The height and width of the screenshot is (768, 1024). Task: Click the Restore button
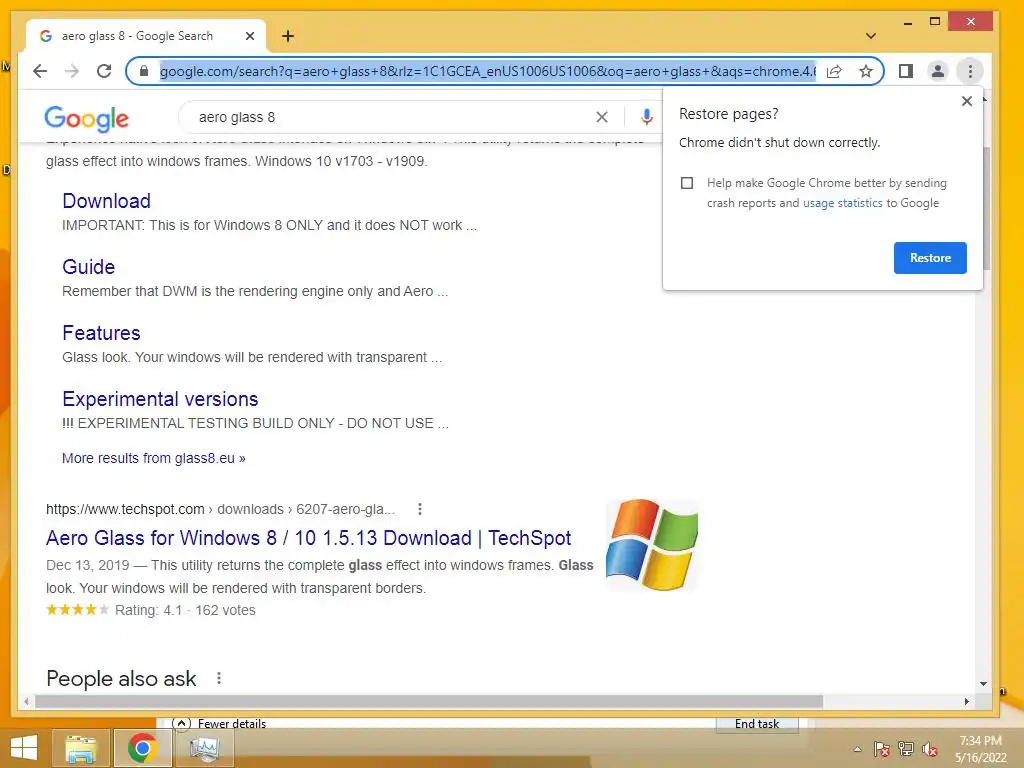(930, 258)
